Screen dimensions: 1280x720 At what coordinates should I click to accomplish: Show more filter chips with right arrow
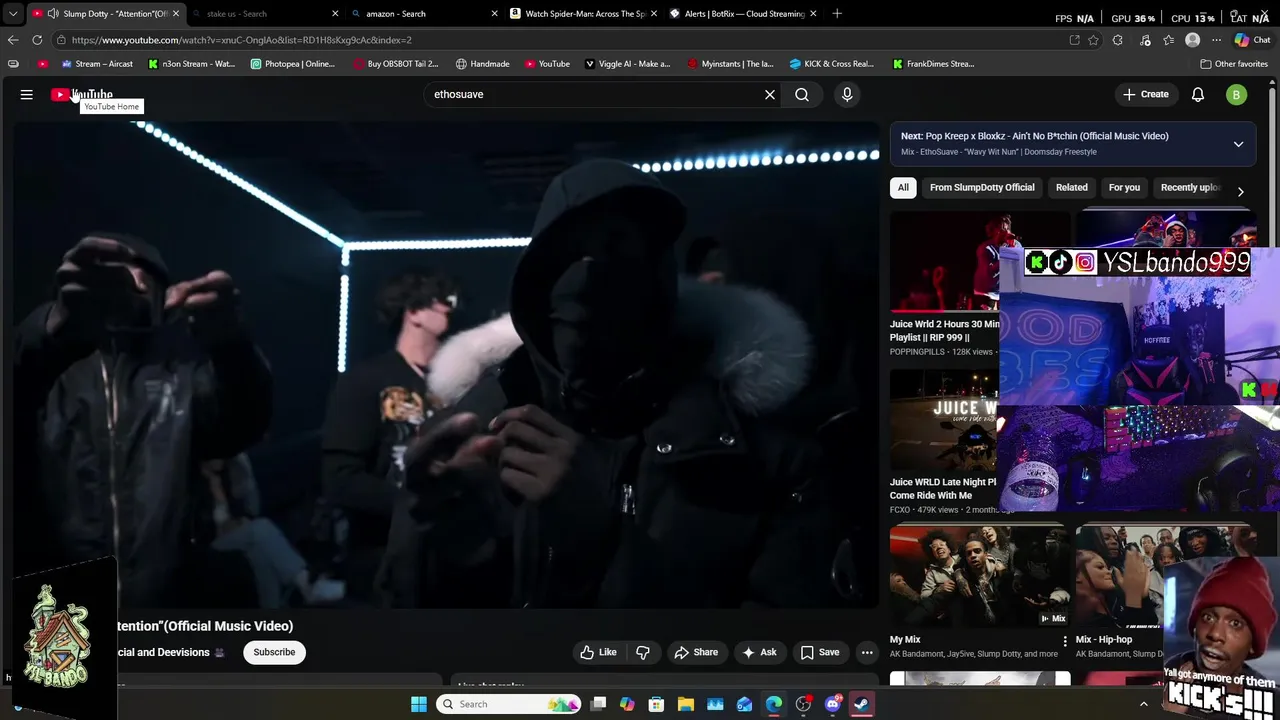pyautogui.click(x=1240, y=191)
